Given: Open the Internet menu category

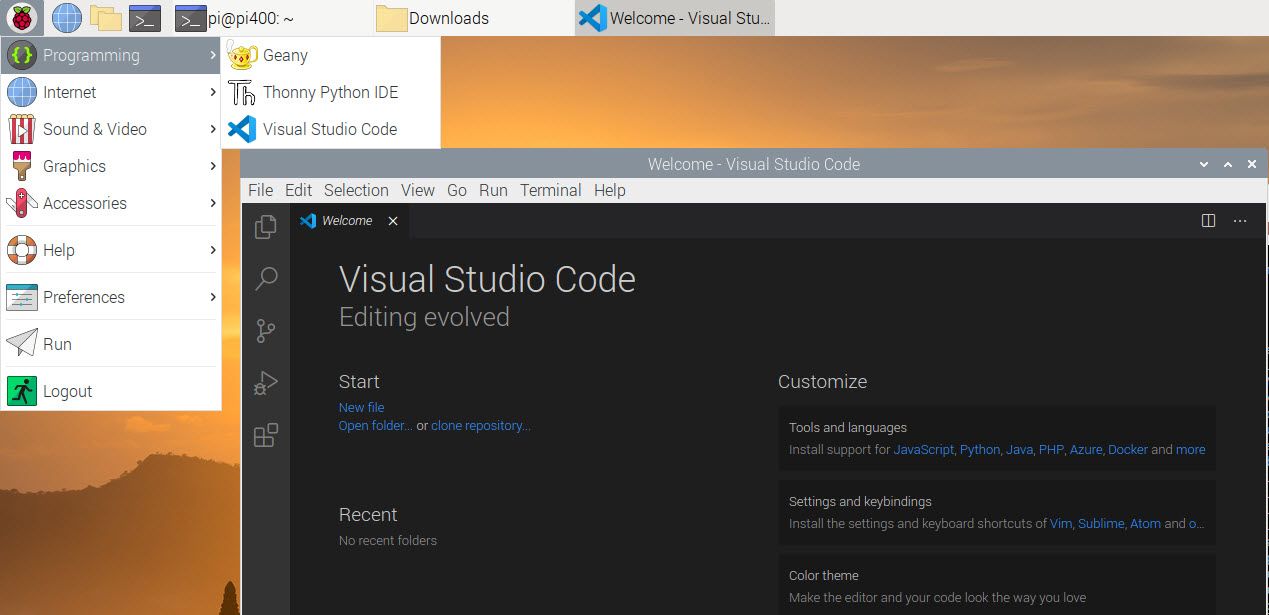Looking at the screenshot, I should (x=111, y=92).
